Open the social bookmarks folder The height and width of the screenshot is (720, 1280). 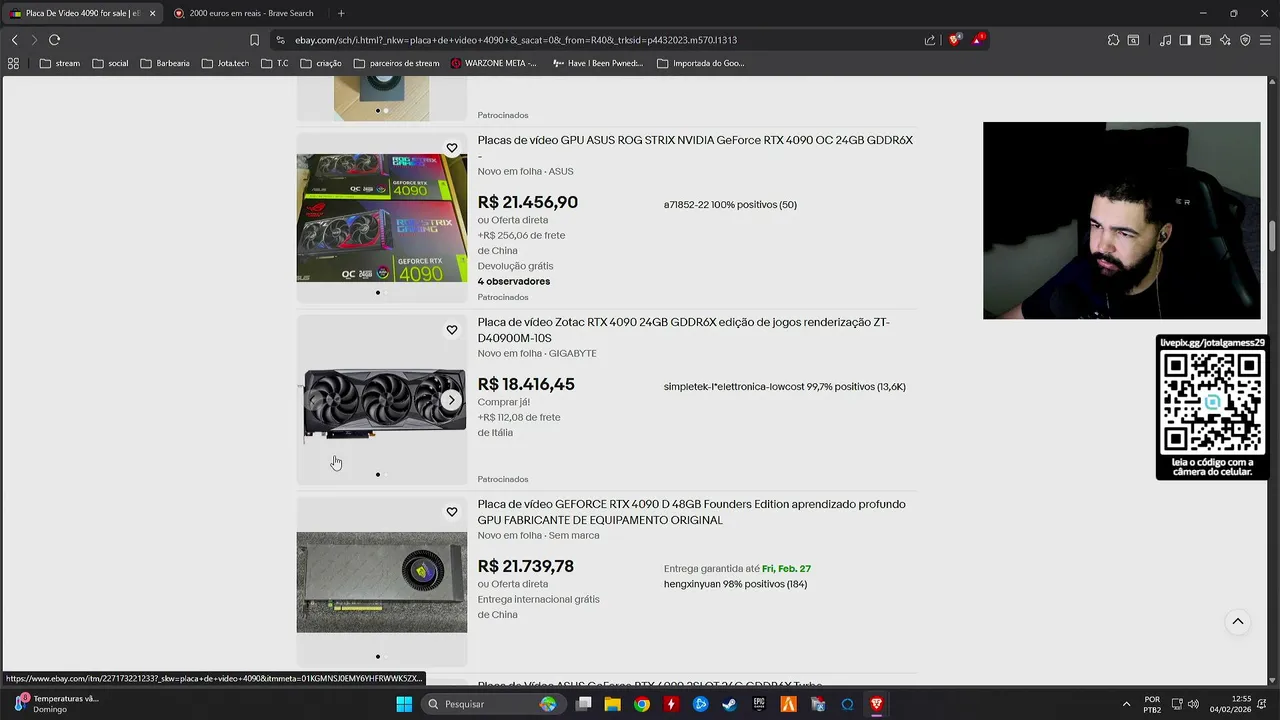click(110, 63)
